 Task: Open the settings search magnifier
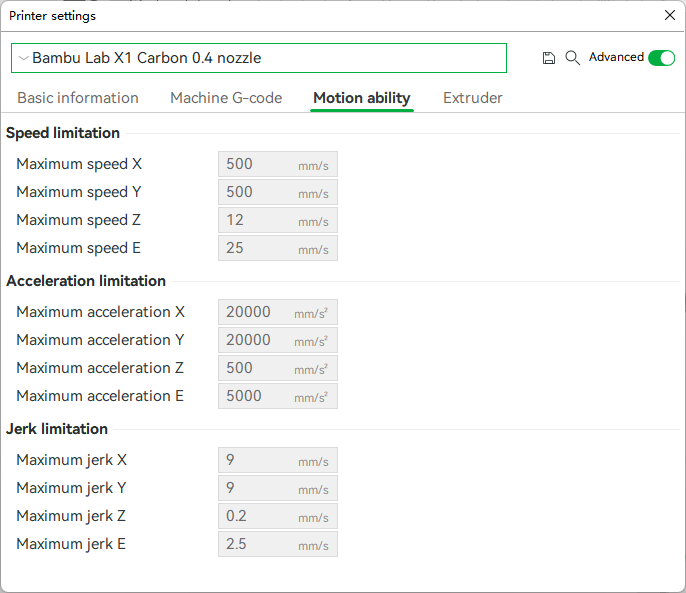[572, 58]
